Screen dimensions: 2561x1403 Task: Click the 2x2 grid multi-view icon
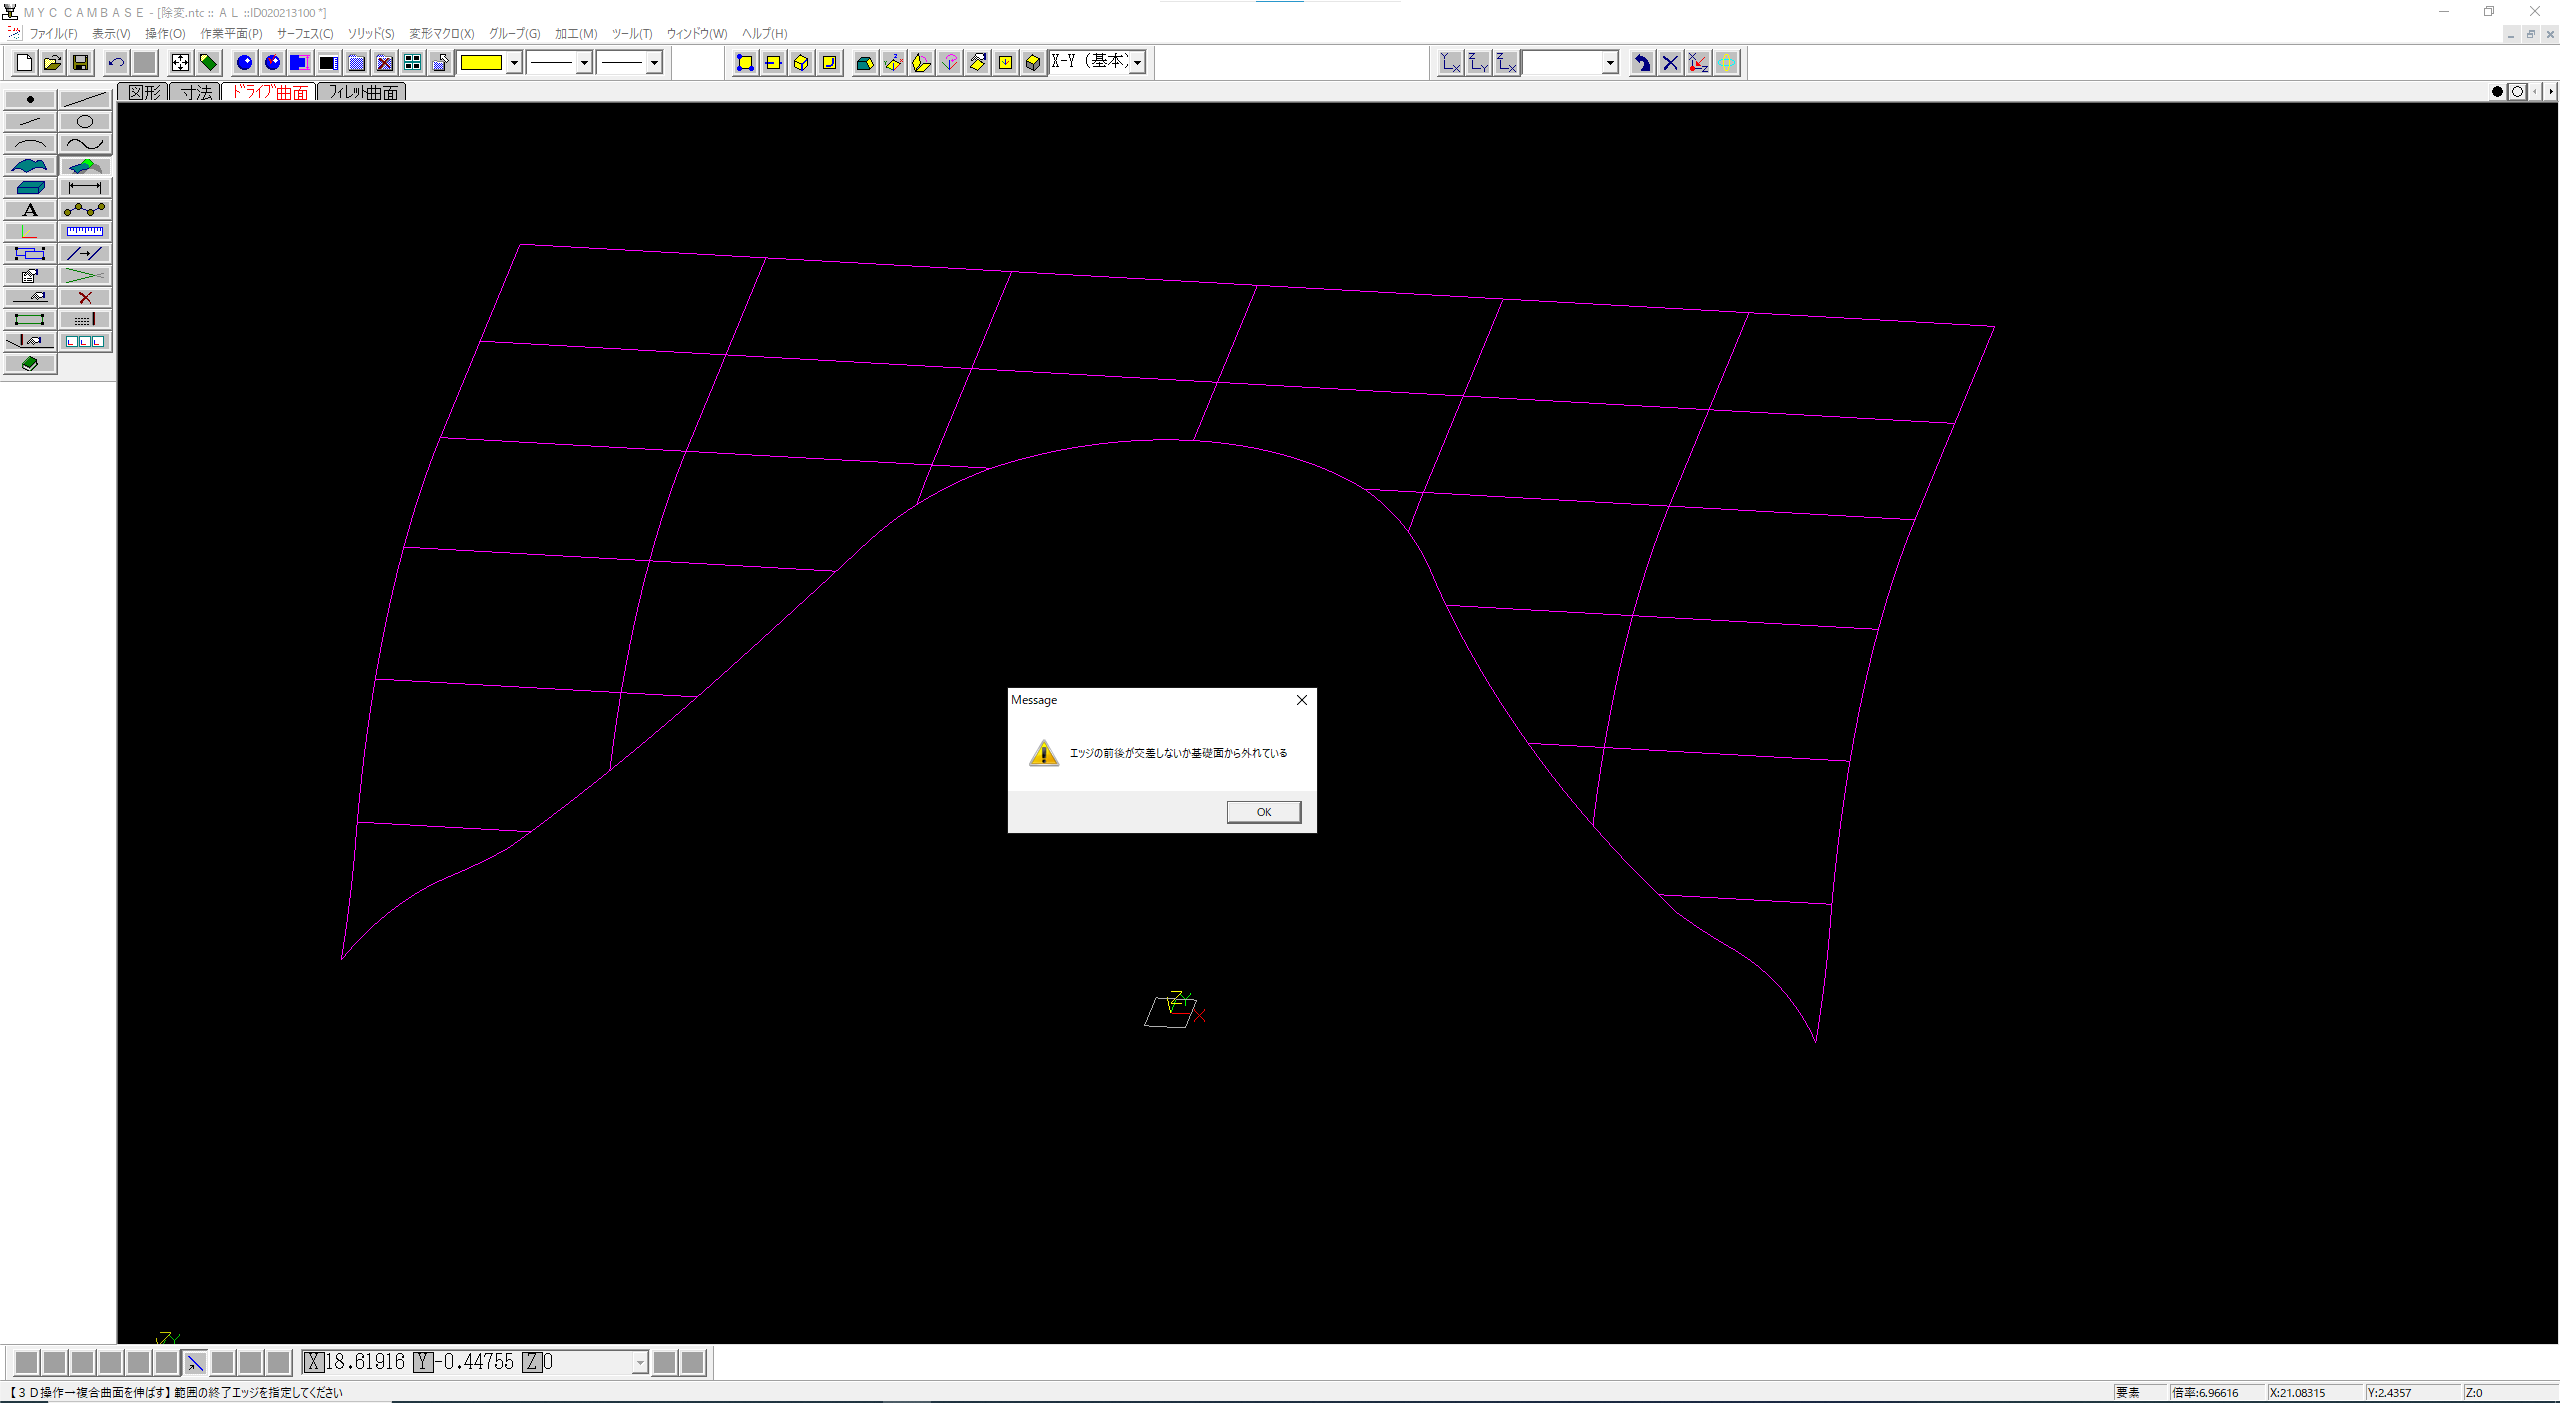pos(412,63)
